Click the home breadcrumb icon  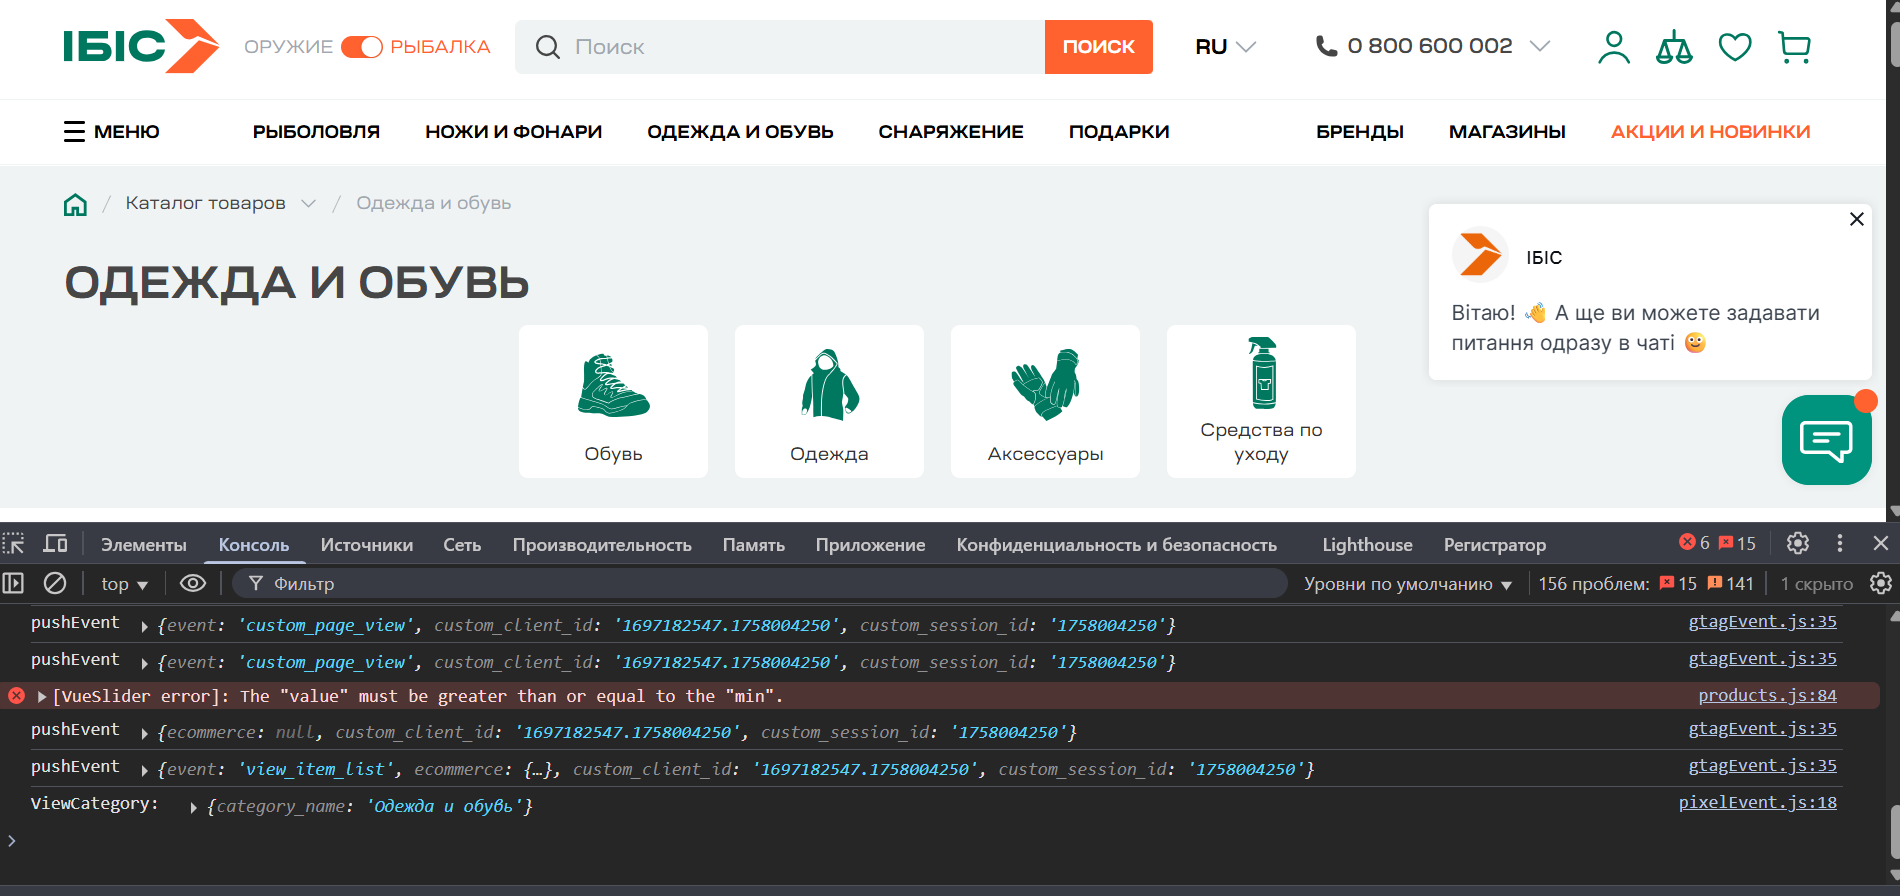click(x=75, y=205)
